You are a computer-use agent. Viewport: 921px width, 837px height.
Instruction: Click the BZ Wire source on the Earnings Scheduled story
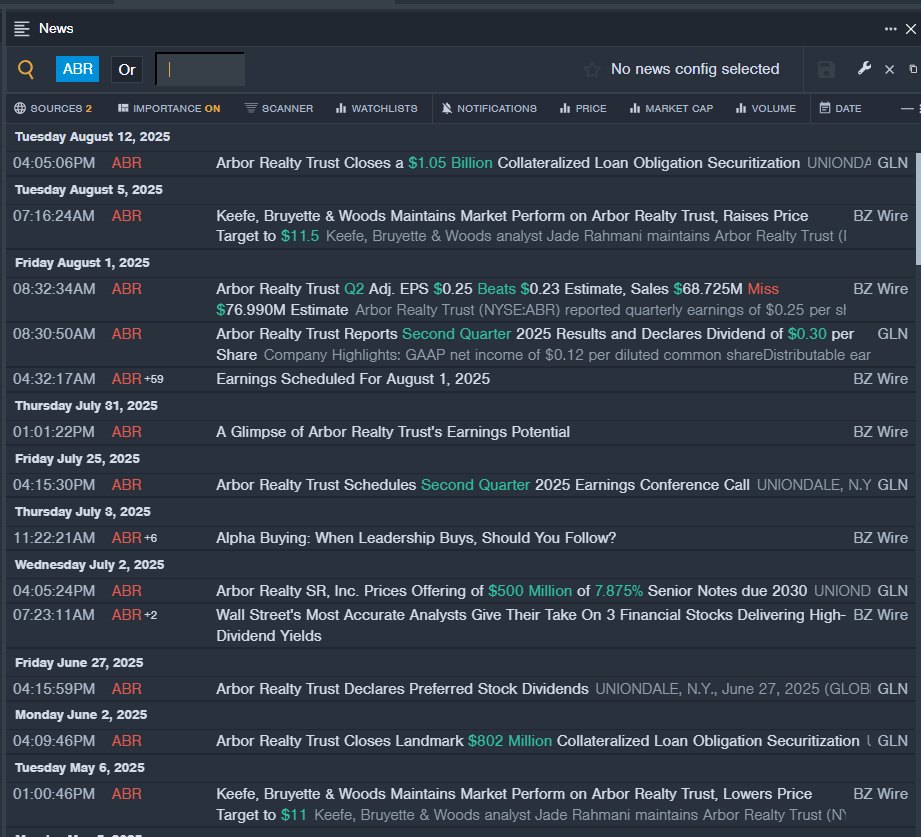[x=880, y=379]
